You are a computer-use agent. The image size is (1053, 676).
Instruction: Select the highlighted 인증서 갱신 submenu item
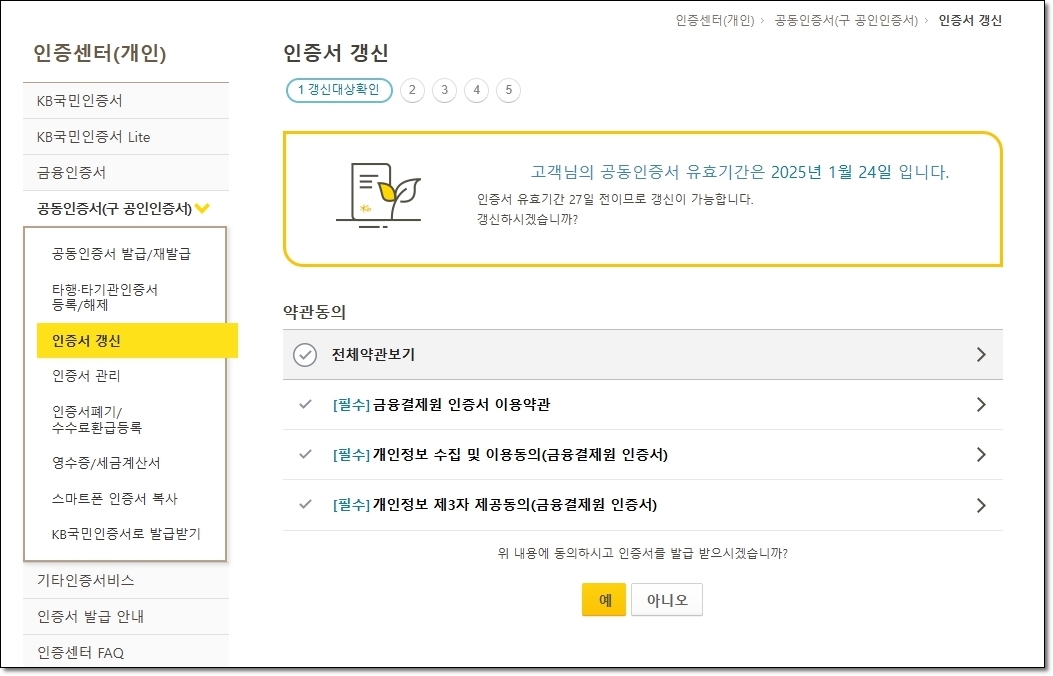tap(137, 340)
